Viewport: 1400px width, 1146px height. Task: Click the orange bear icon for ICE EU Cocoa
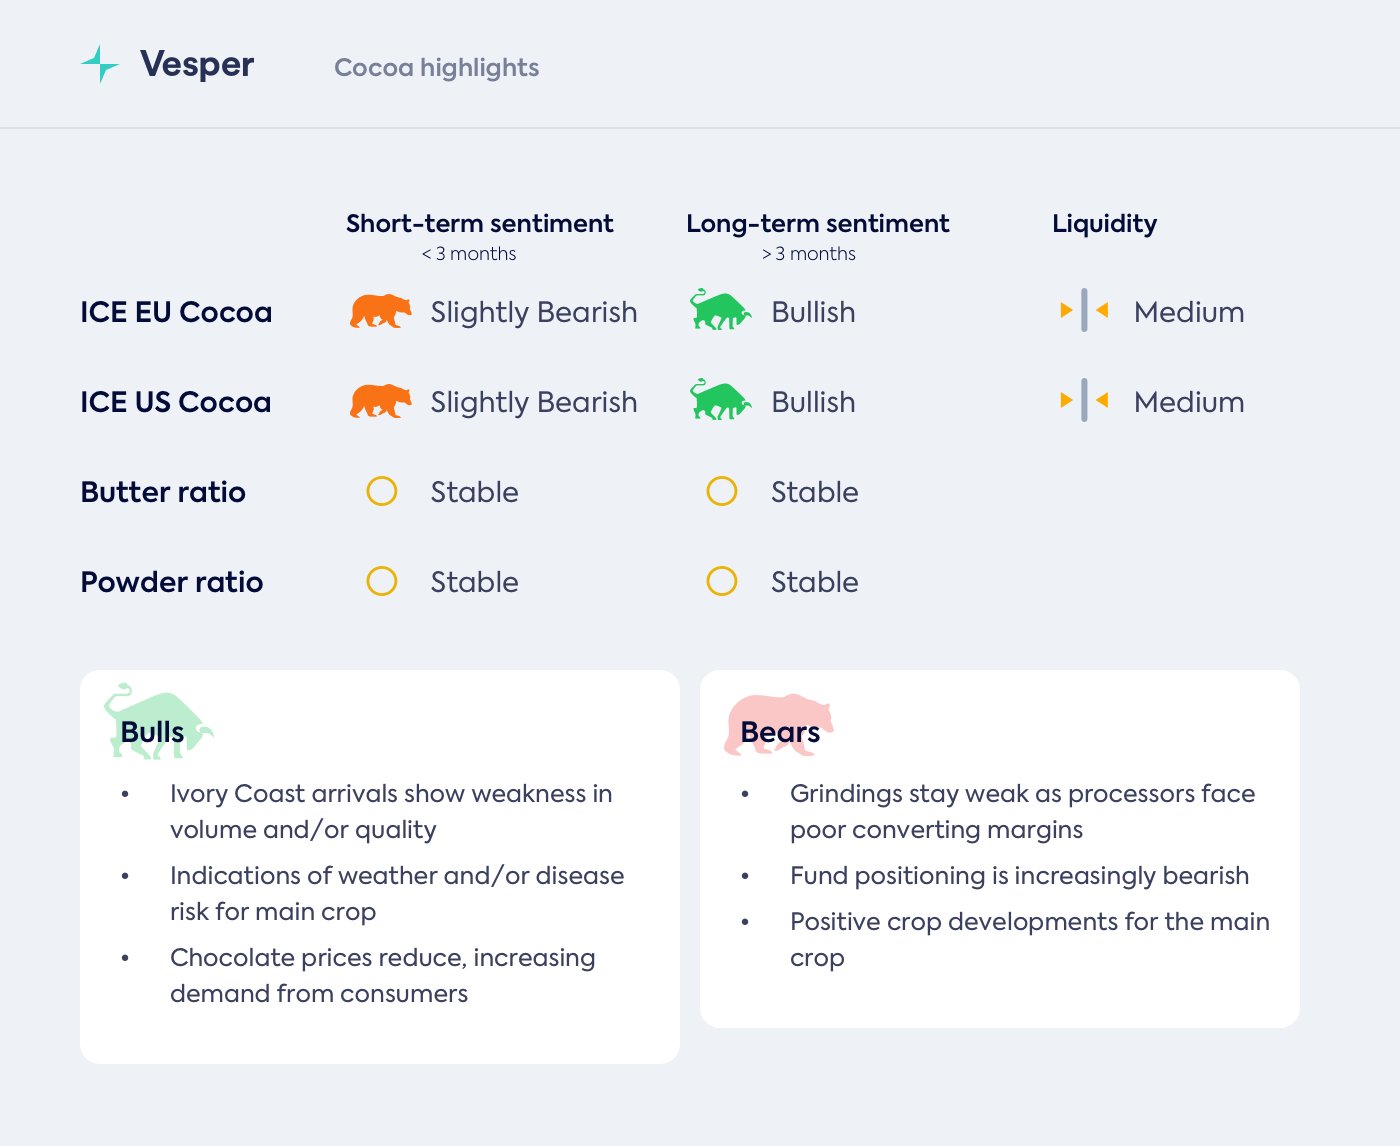point(380,312)
